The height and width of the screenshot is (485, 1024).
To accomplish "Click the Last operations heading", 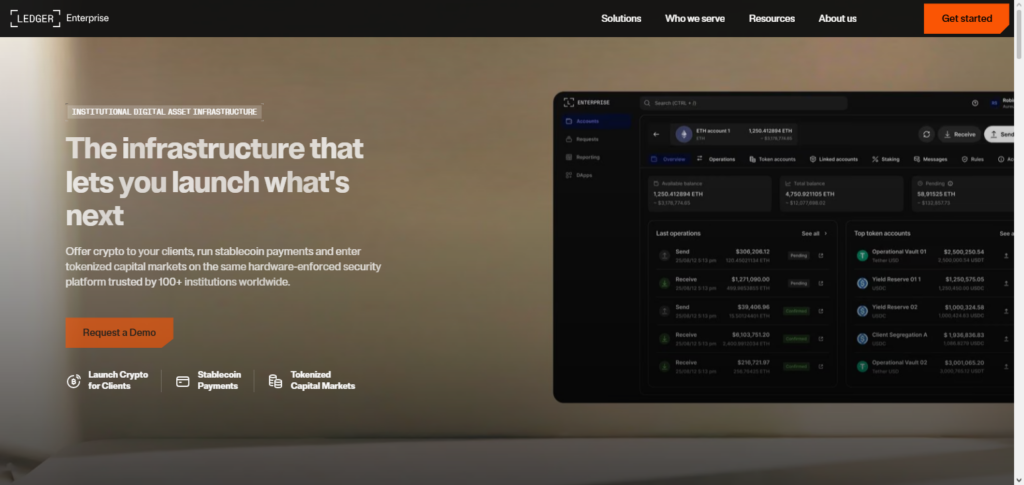I will point(678,233).
